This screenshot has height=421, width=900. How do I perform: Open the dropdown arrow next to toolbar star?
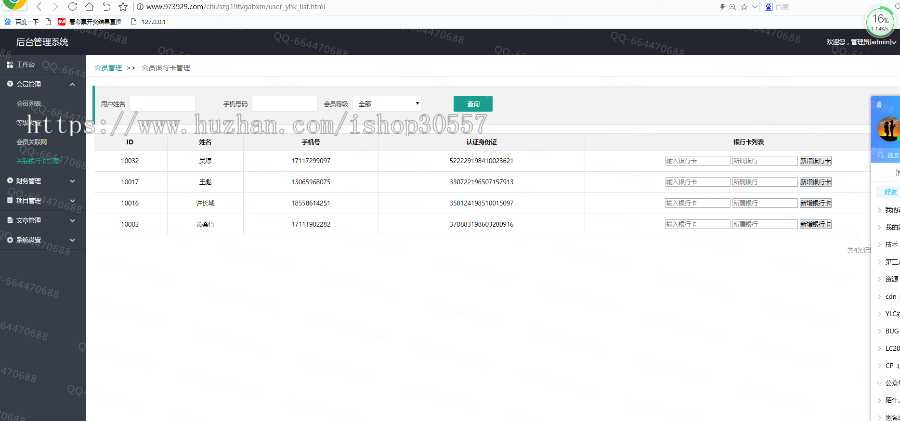click(754, 7)
